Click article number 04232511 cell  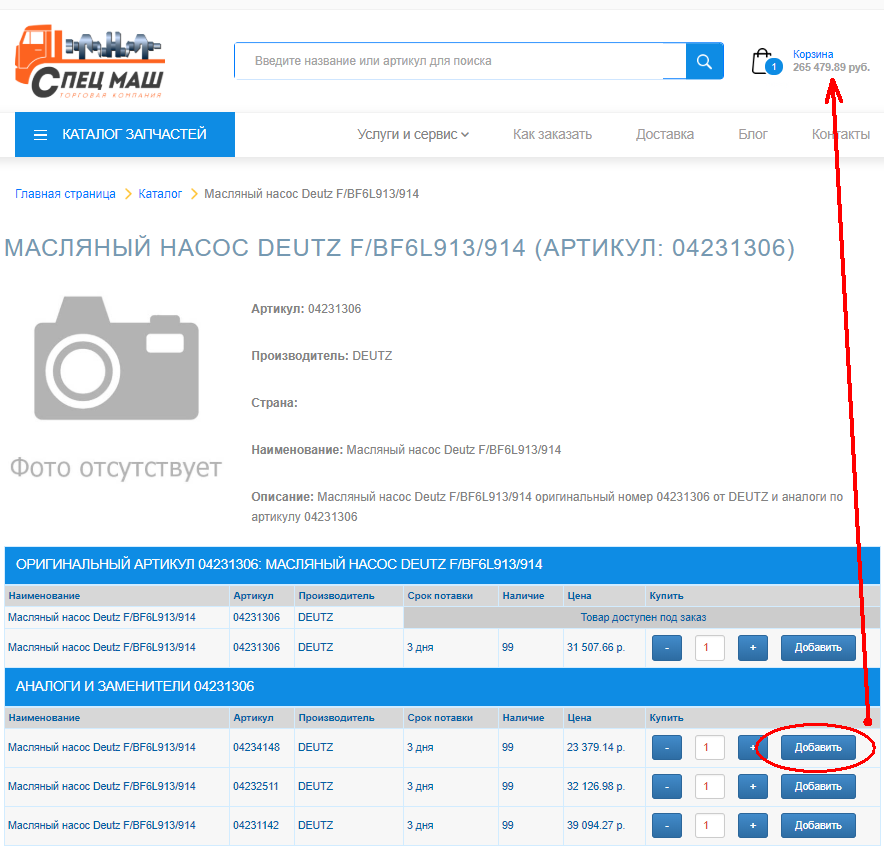(262, 786)
